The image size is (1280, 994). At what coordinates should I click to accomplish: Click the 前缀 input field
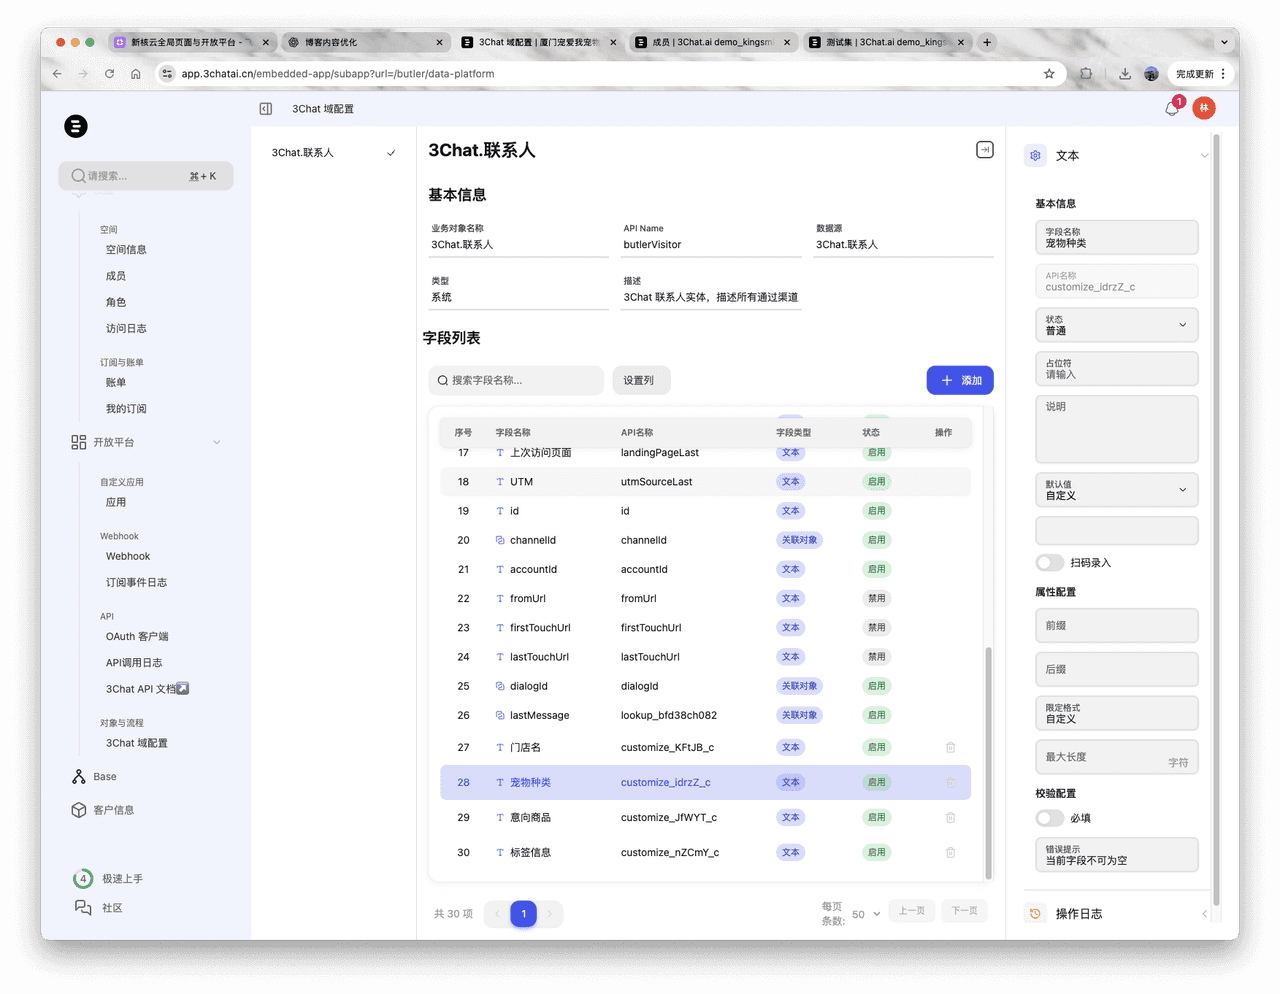(1116, 625)
